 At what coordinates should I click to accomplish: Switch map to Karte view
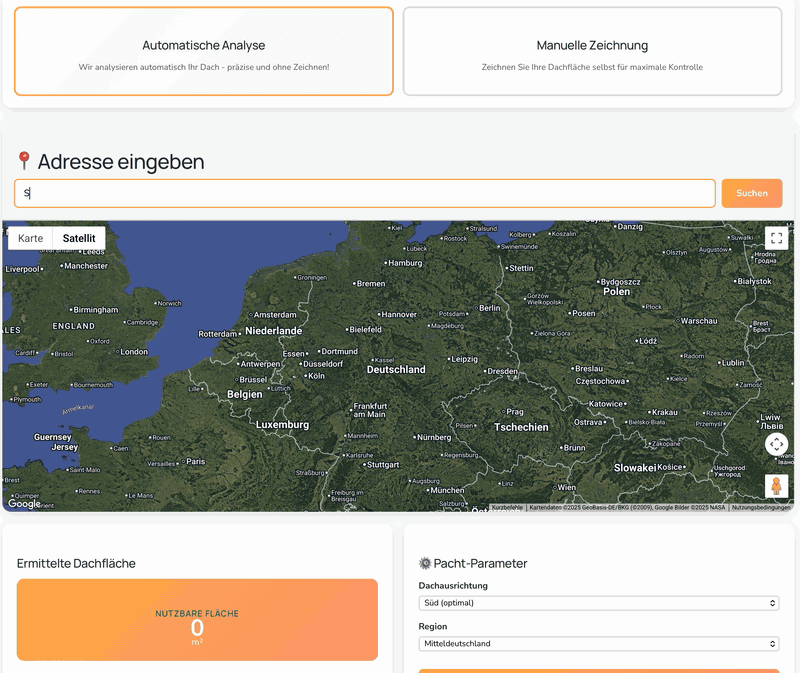click(x=31, y=238)
